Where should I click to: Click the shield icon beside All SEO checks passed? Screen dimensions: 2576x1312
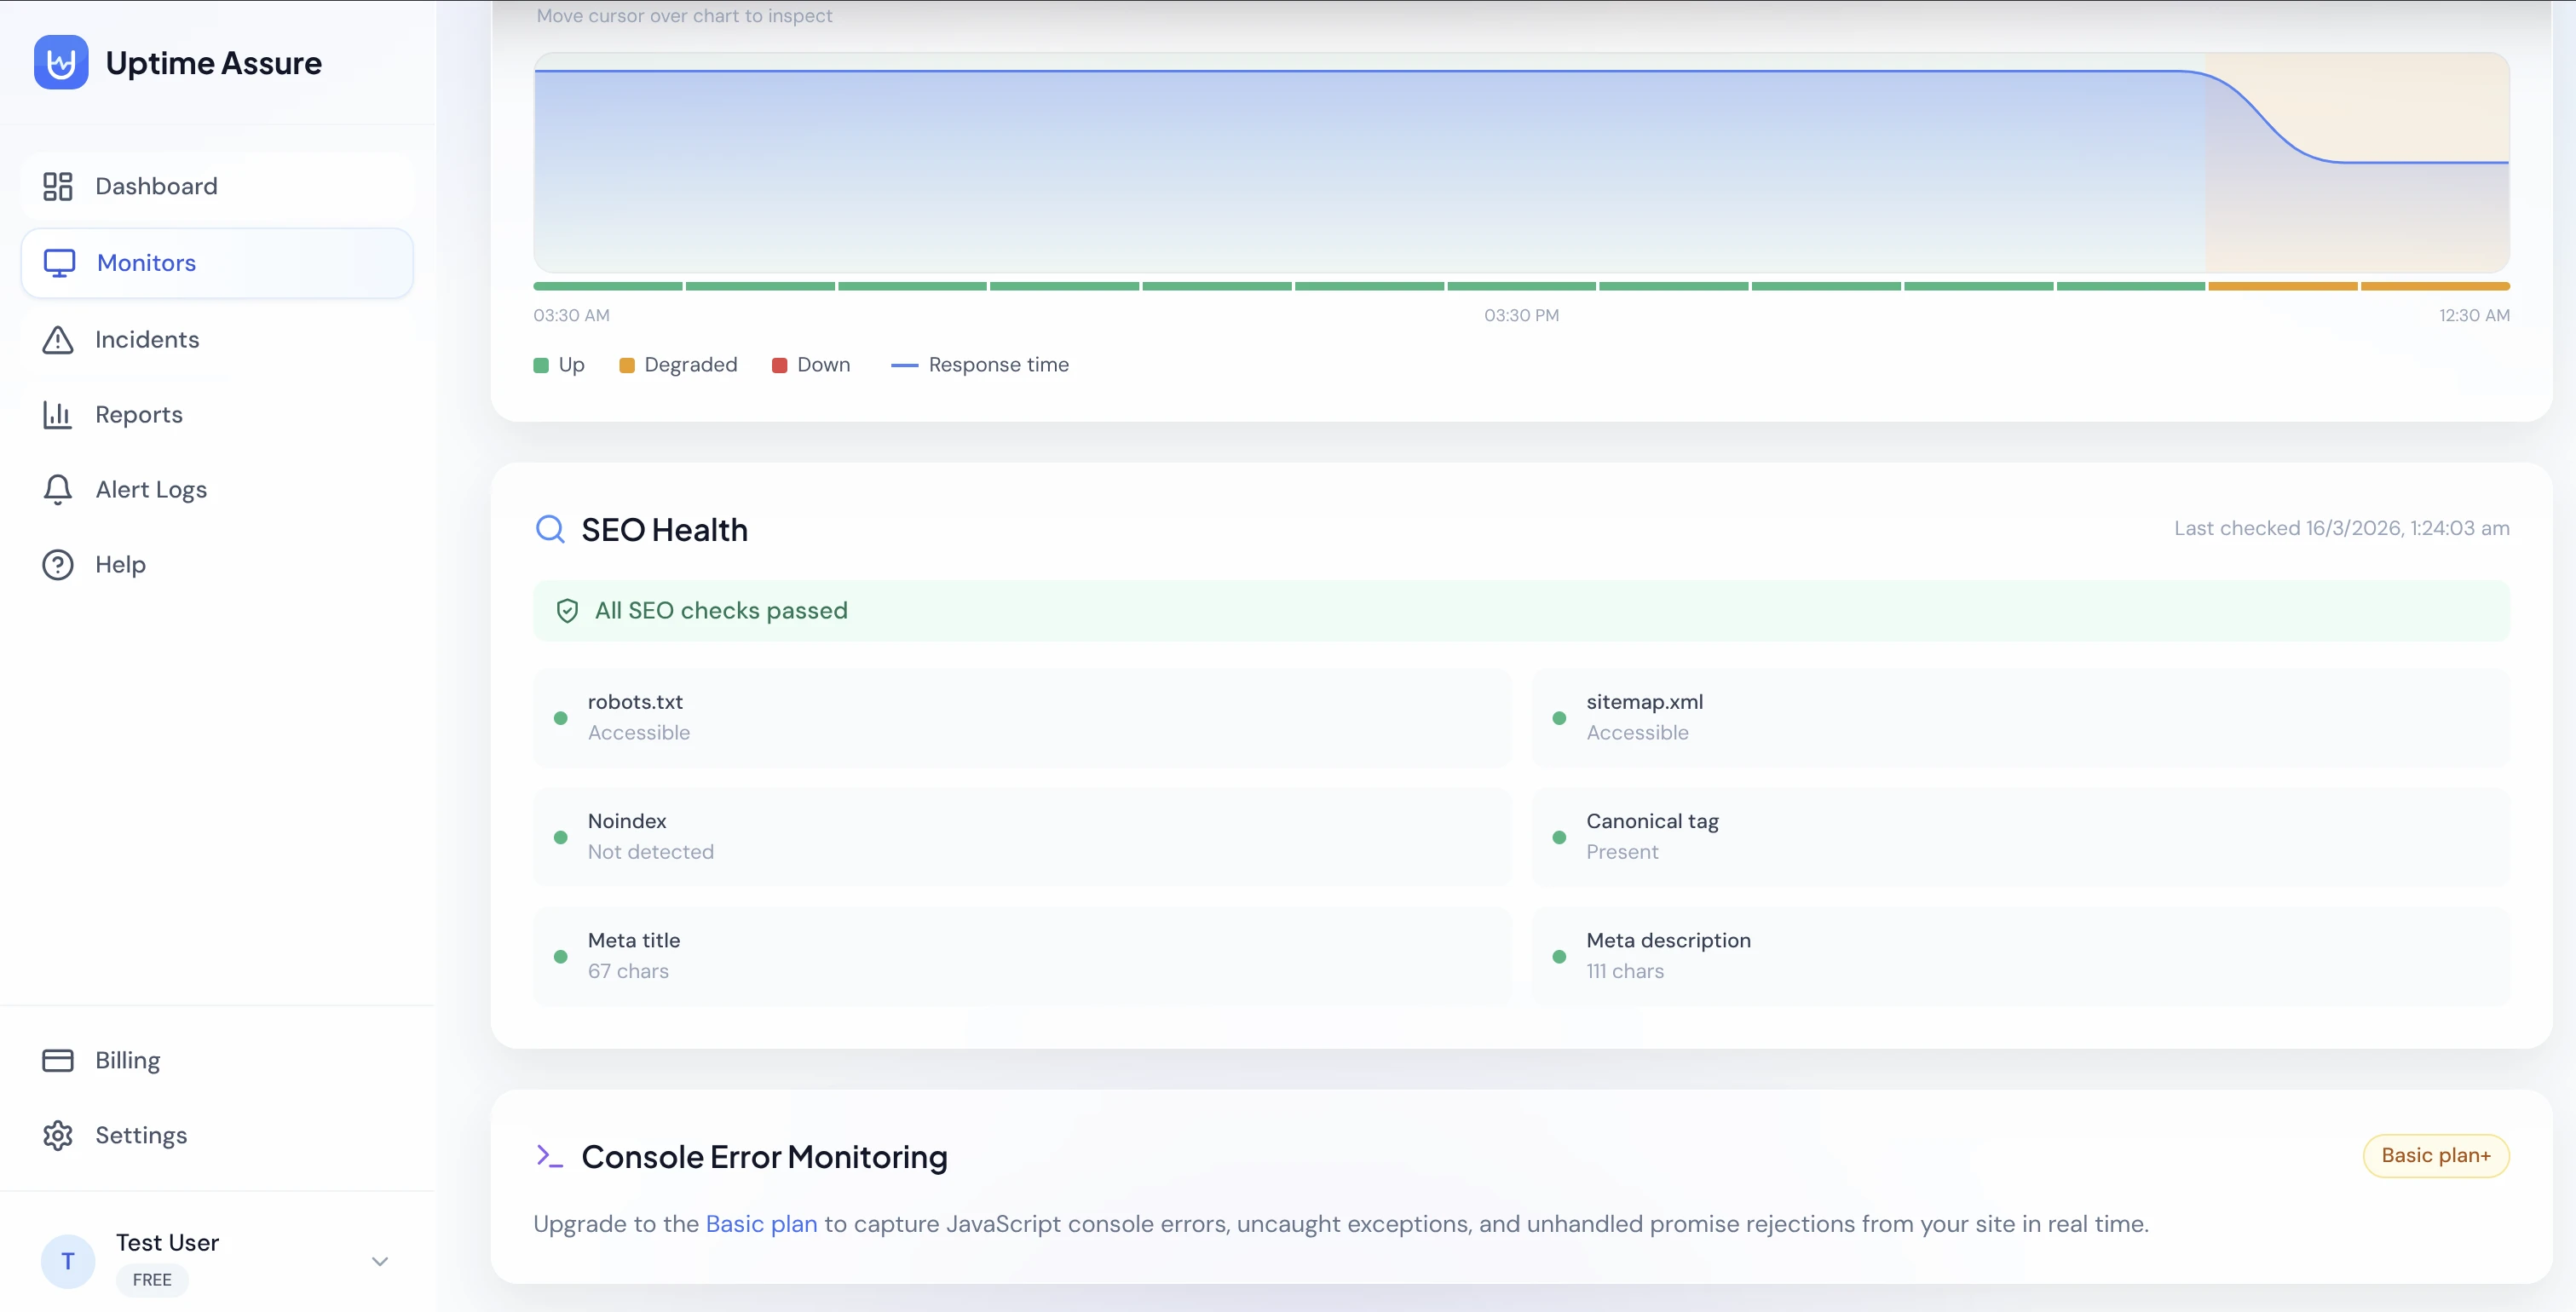pos(567,610)
